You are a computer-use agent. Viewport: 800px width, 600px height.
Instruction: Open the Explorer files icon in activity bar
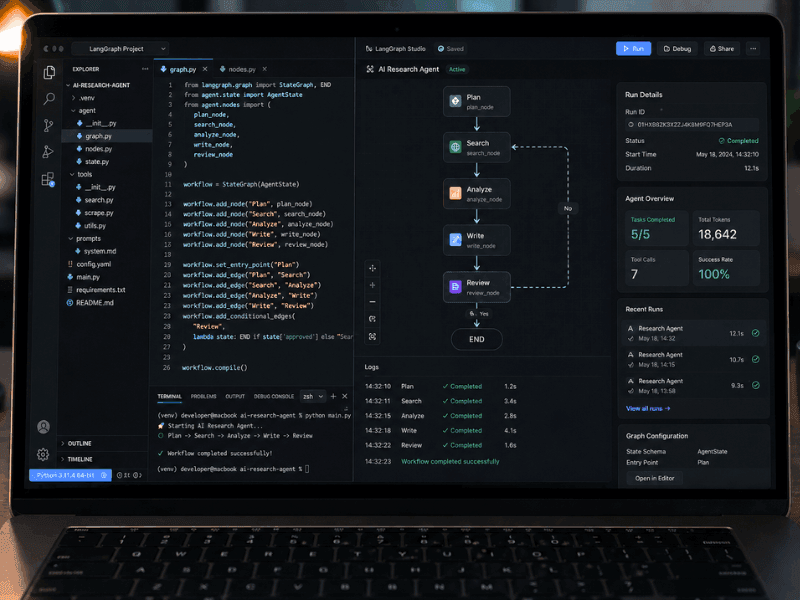tap(49, 72)
